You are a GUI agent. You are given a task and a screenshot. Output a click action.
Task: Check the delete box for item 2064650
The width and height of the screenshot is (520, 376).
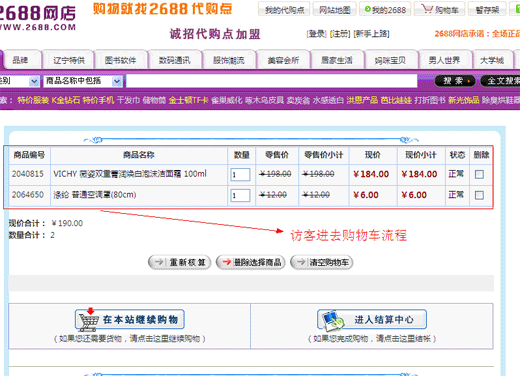(x=479, y=195)
